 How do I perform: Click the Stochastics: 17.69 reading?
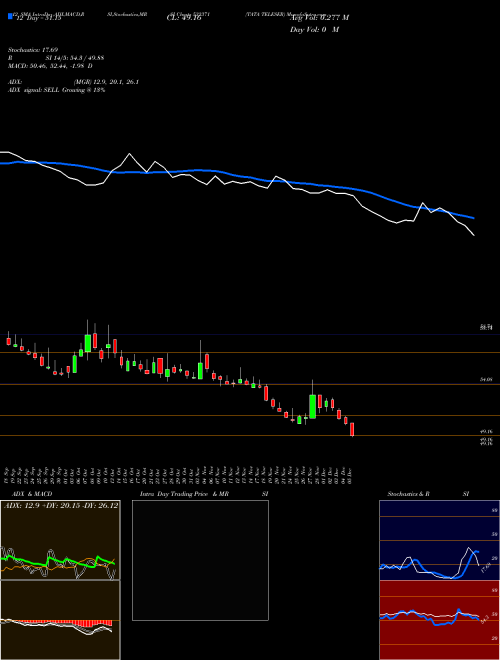pyautogui.click(x=33, y=50)
